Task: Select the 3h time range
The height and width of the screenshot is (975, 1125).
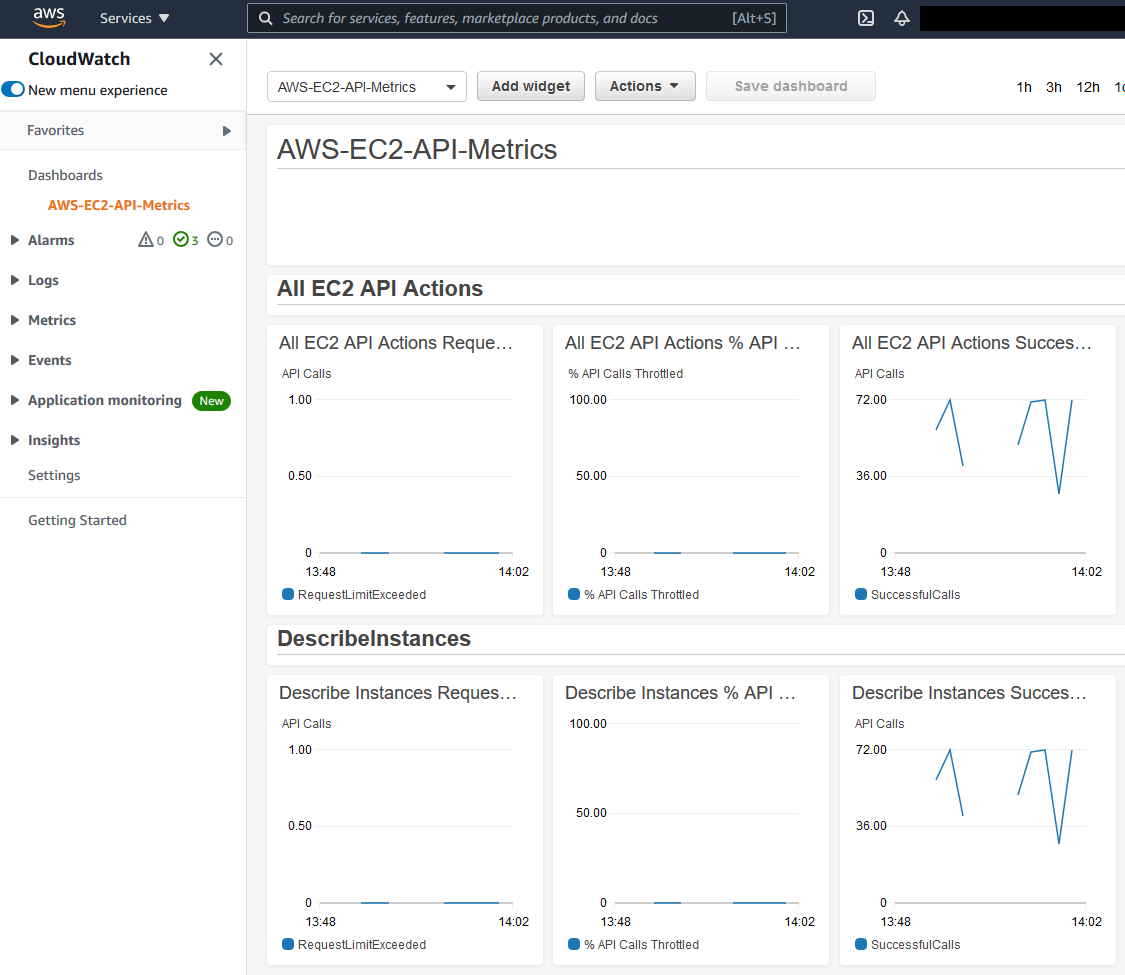Action: pos(1053,87)
